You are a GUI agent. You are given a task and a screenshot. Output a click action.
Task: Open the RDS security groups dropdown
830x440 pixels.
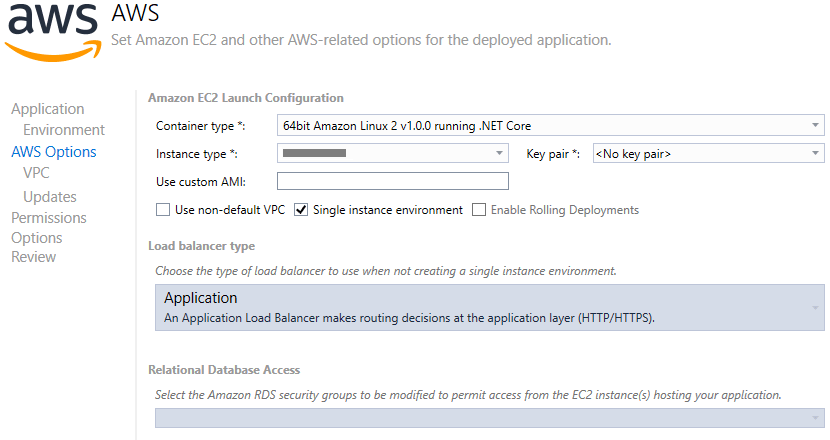tap(490, 417)
